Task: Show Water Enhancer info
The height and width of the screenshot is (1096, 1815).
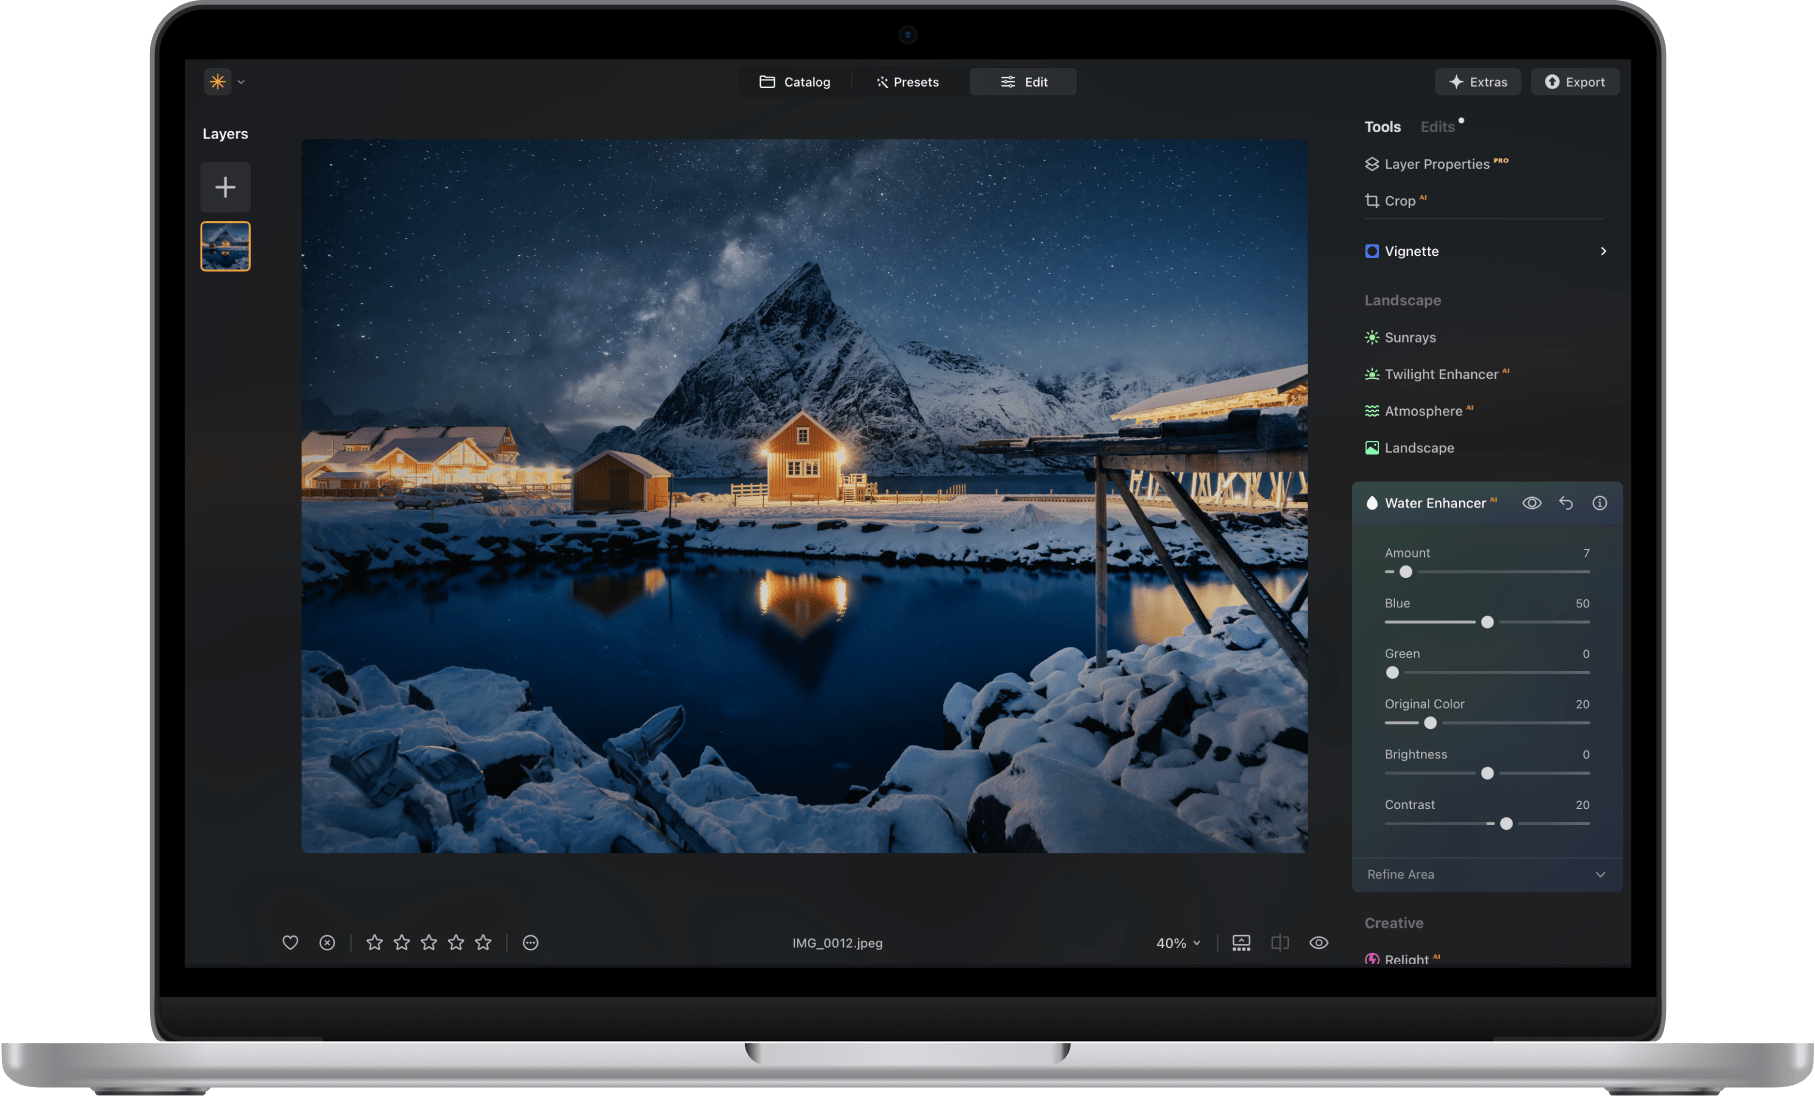Action: coord(1600,503)
